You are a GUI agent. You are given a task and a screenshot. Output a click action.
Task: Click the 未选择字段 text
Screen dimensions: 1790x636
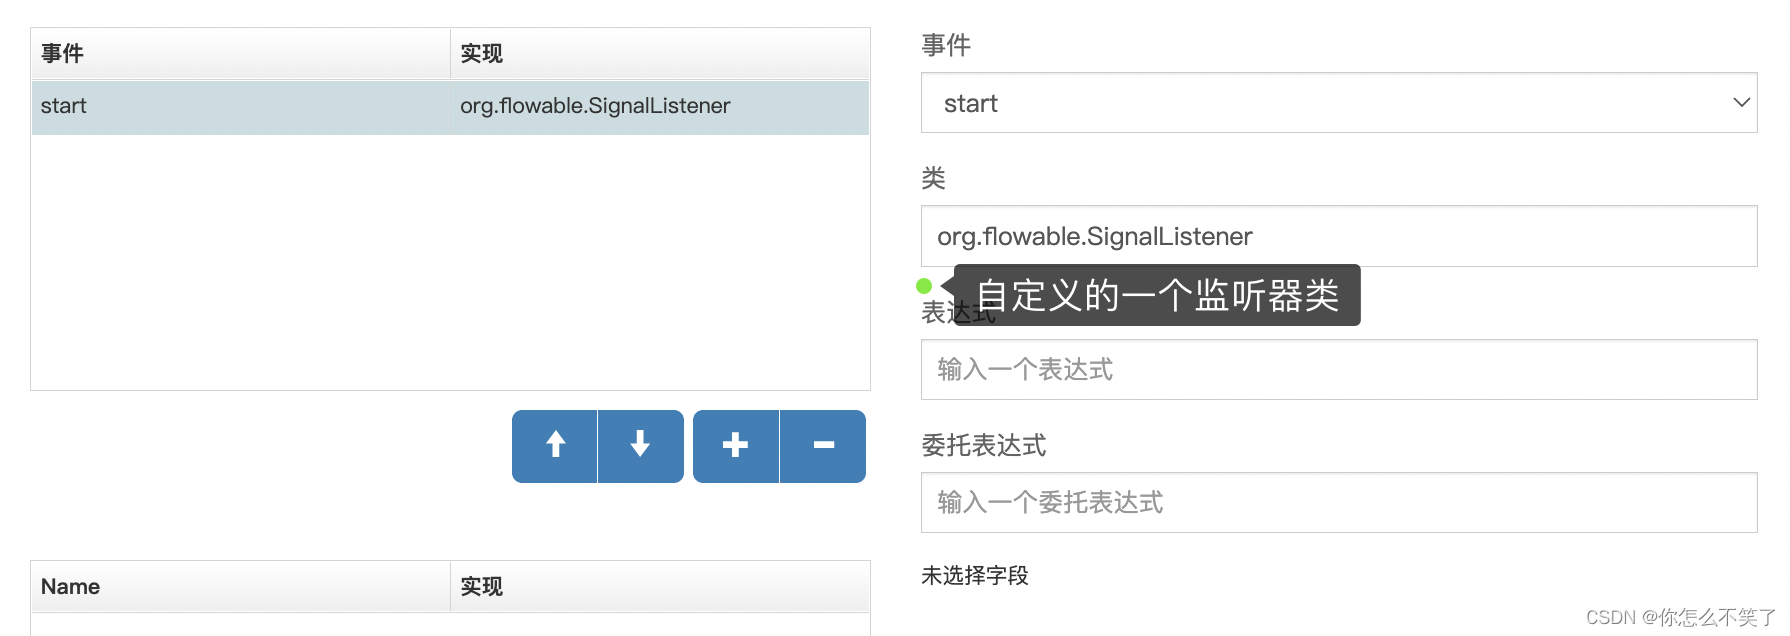point(975,576)
